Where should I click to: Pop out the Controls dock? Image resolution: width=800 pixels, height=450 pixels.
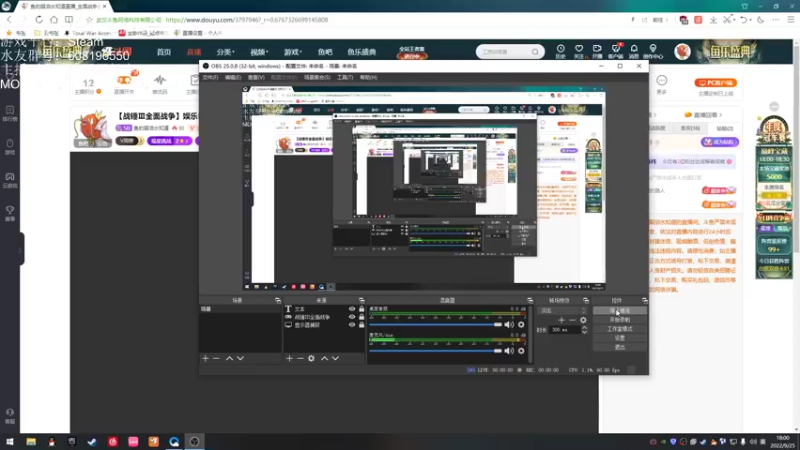pos(644,301)
